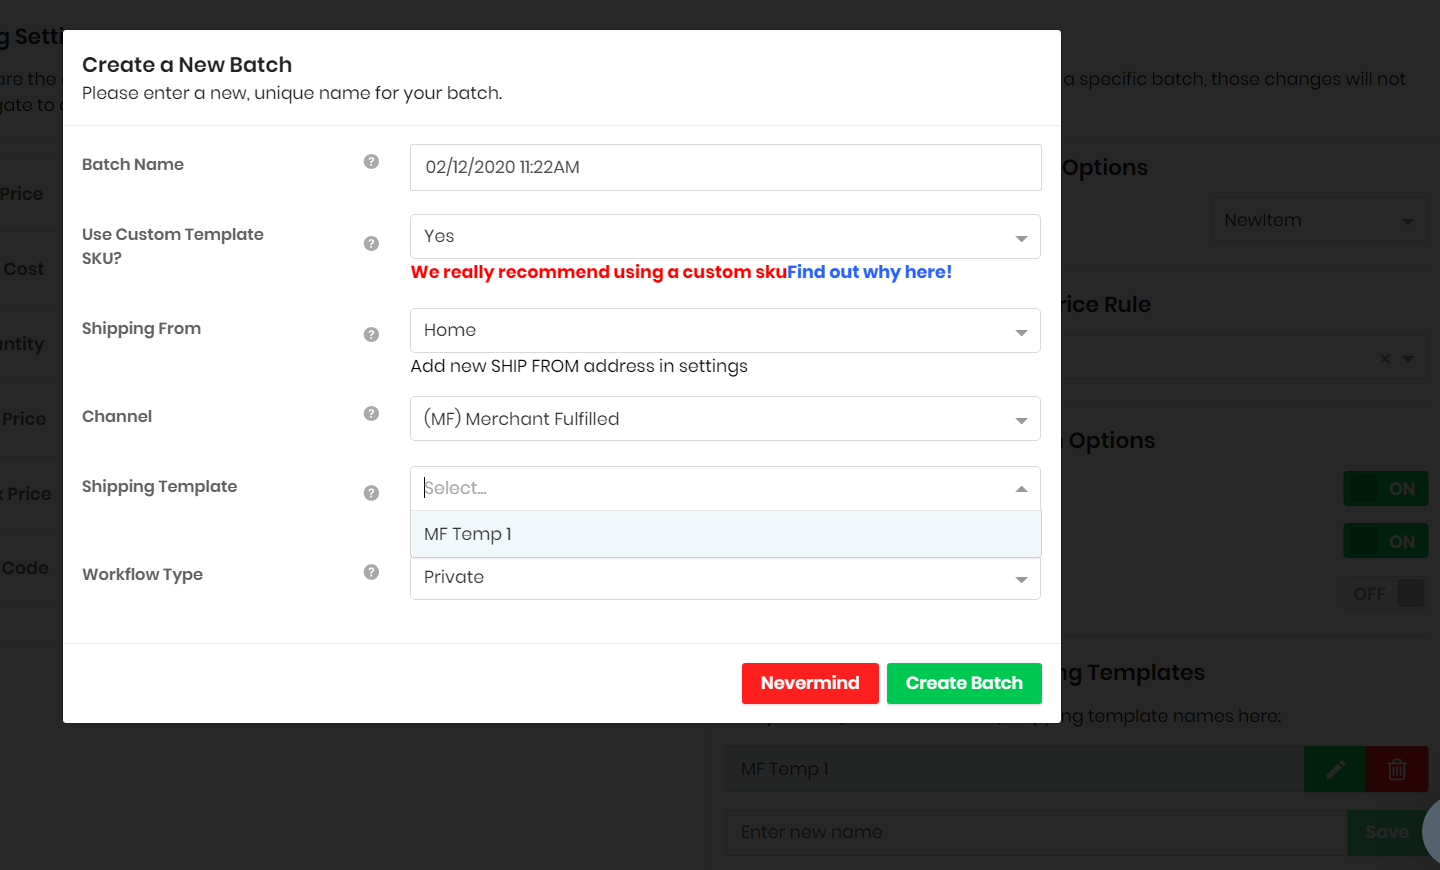Open the NewItem dropdown in the background page
The width and height of the screenshot is (1440, 870).
[x=1319, y=220]
